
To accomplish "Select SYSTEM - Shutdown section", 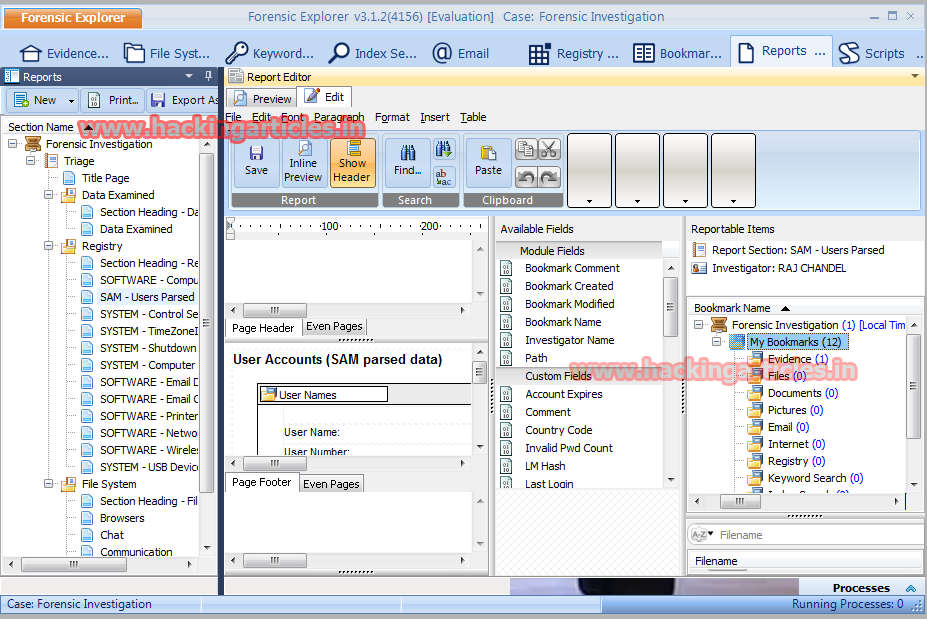I will (x=148, y=348).
